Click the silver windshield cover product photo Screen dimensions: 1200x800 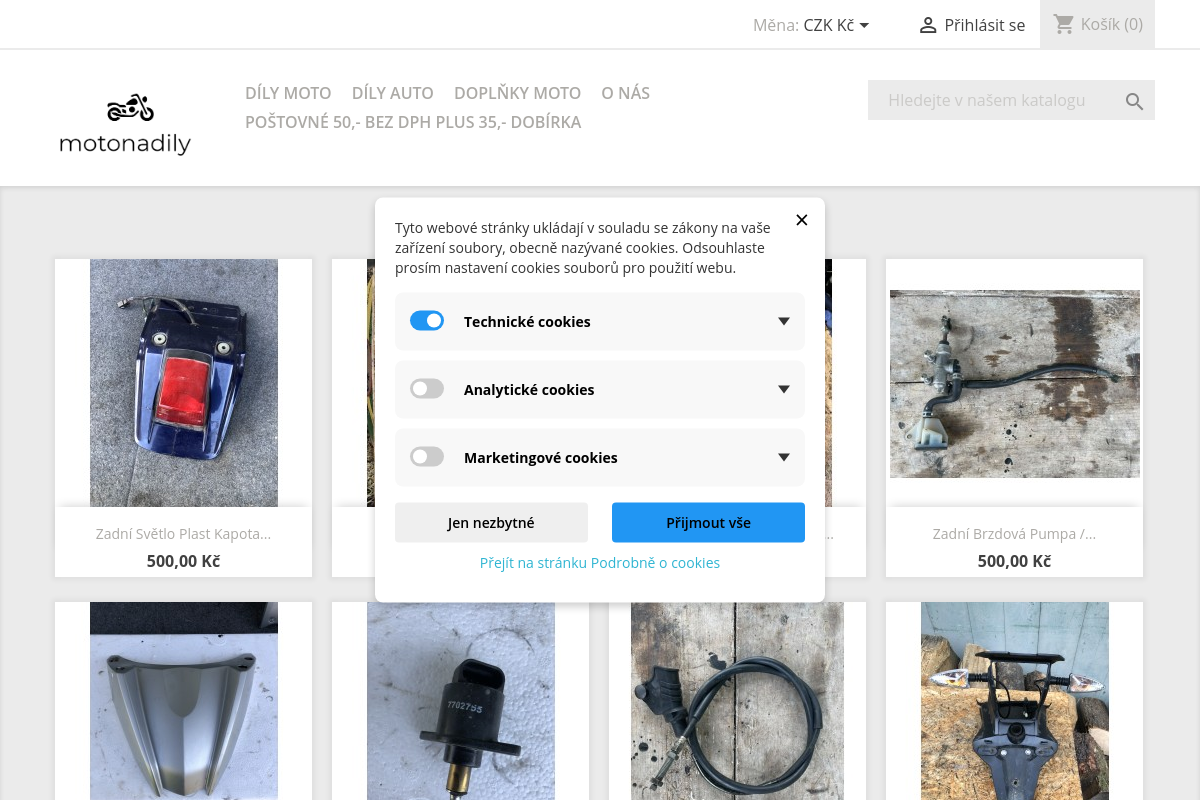184,701
